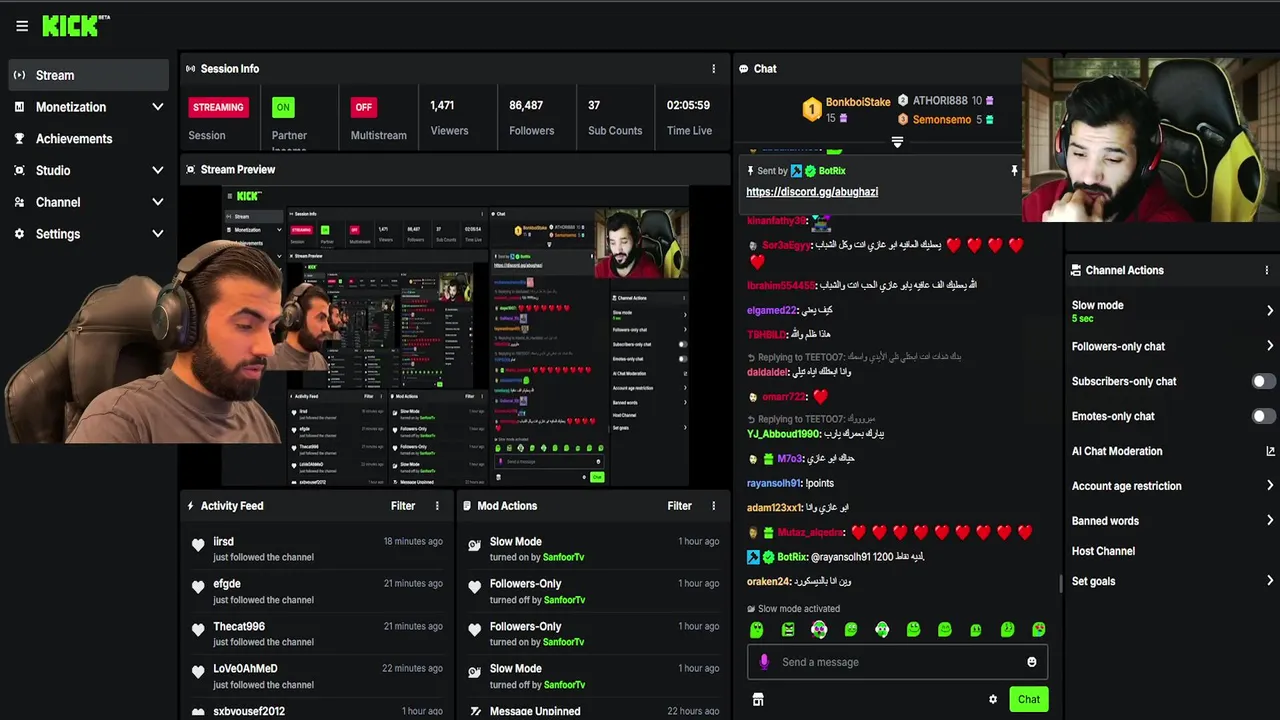Toggle the Multistream OFF indicator
1280x720 pixels.
coord(363,107)
